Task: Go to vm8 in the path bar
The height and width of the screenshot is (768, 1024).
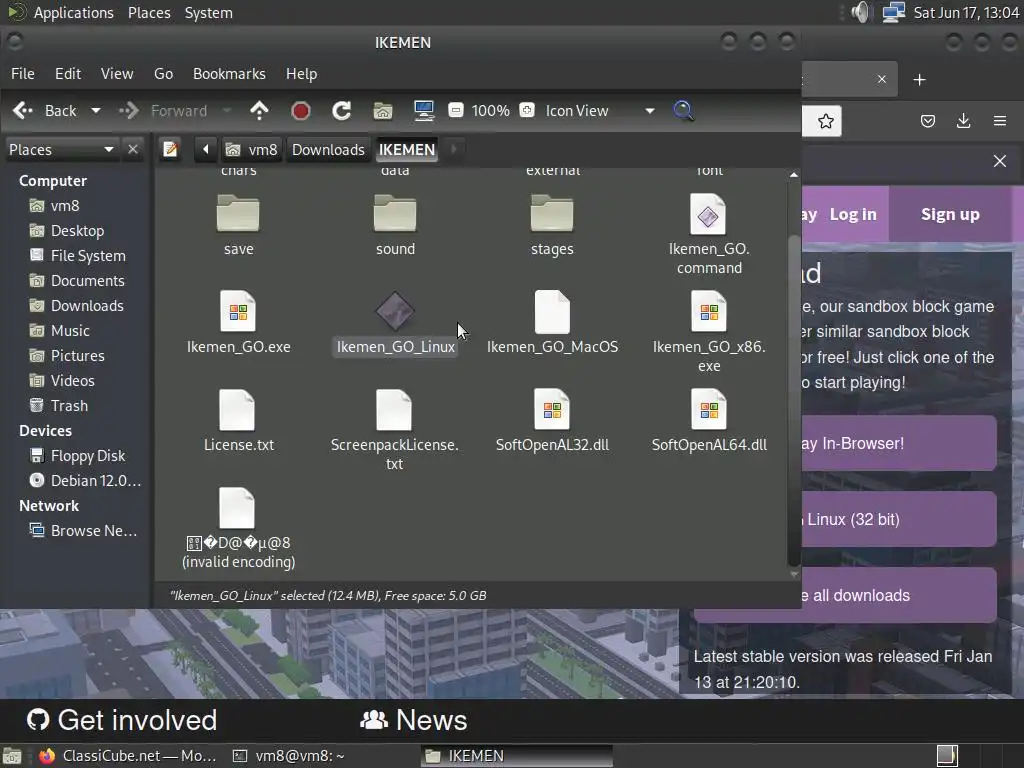Action: 252,150
